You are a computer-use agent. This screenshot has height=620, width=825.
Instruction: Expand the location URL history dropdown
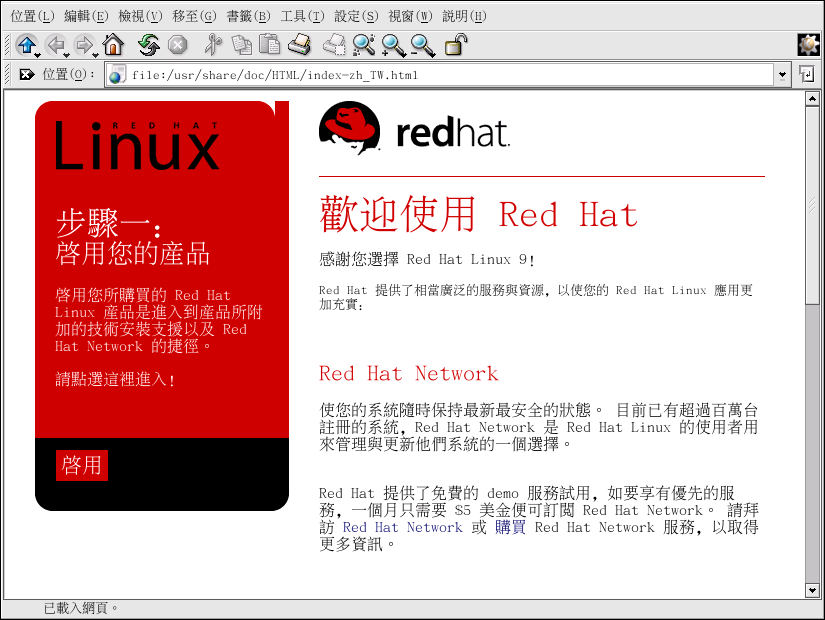[782, 75]
